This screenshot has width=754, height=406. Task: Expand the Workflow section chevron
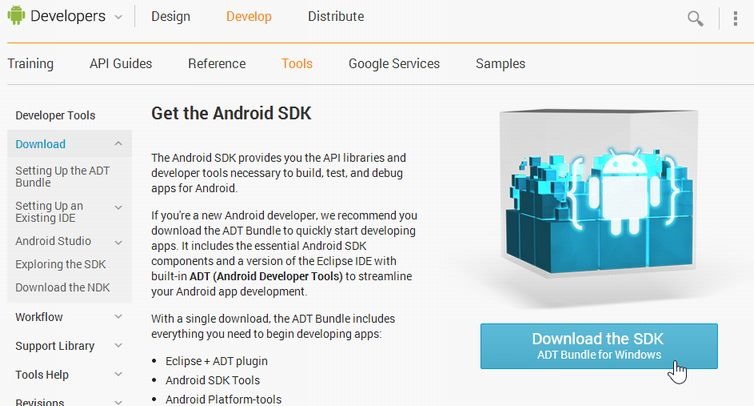pyautogui.click(x=118, y=317)
